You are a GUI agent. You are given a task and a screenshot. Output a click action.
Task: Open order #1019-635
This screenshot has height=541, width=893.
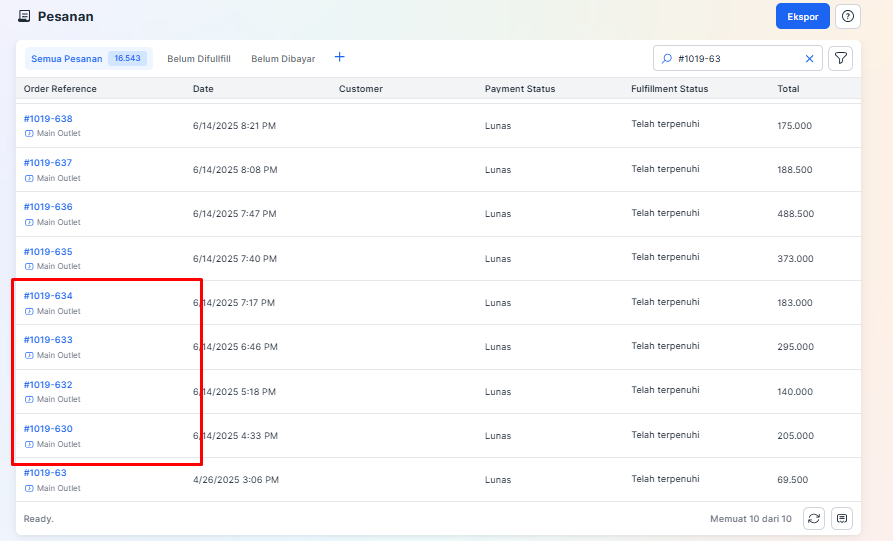(48, 252)
